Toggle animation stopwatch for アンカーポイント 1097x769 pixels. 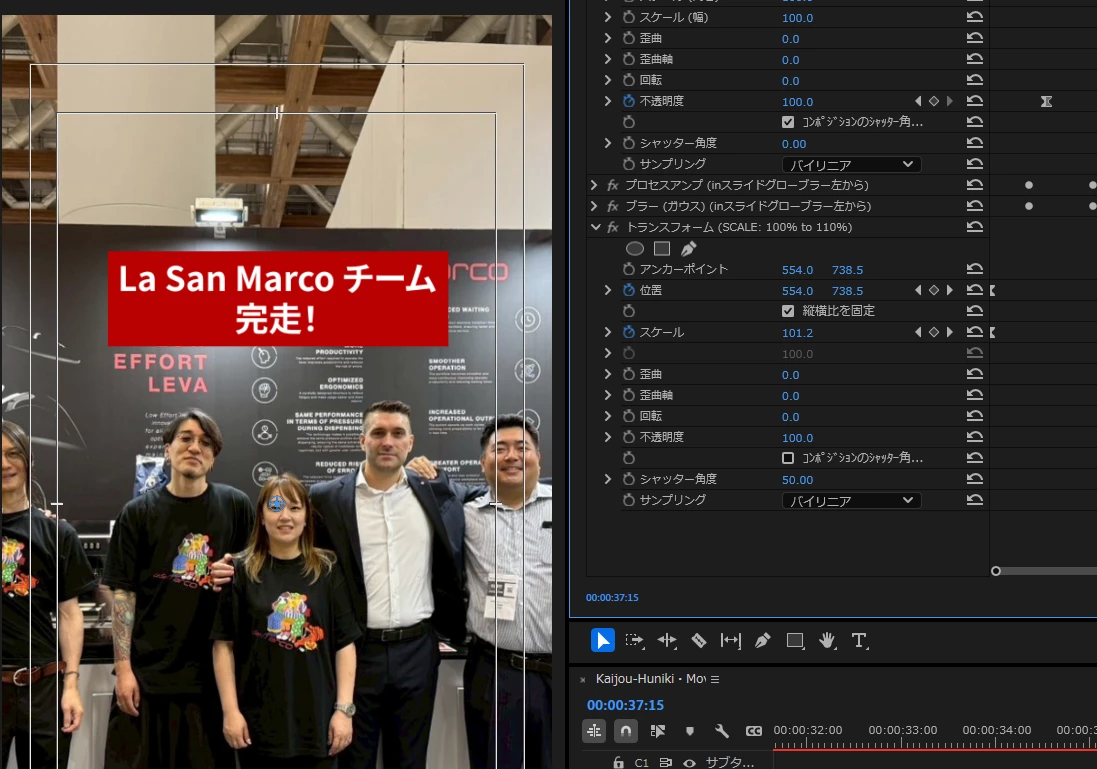point(628,269)
